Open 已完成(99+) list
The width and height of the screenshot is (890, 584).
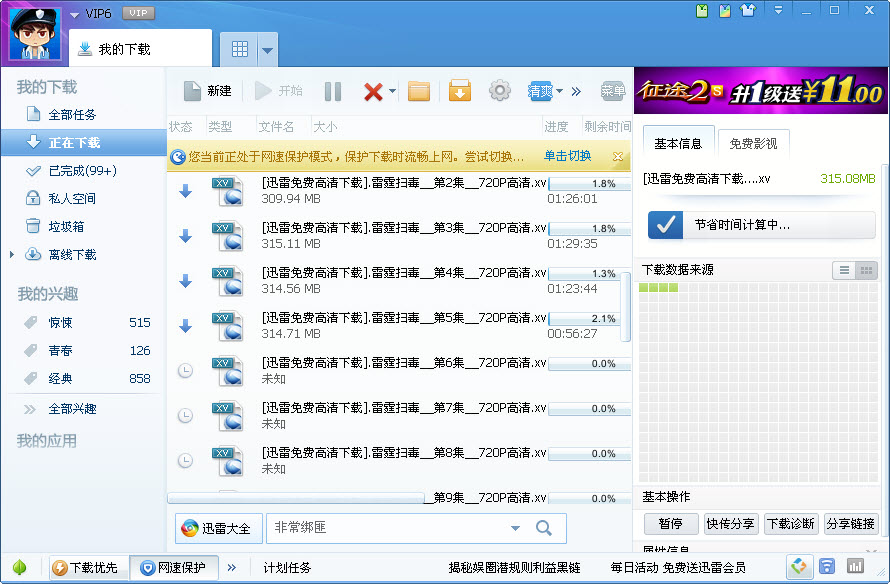(83, 170)
